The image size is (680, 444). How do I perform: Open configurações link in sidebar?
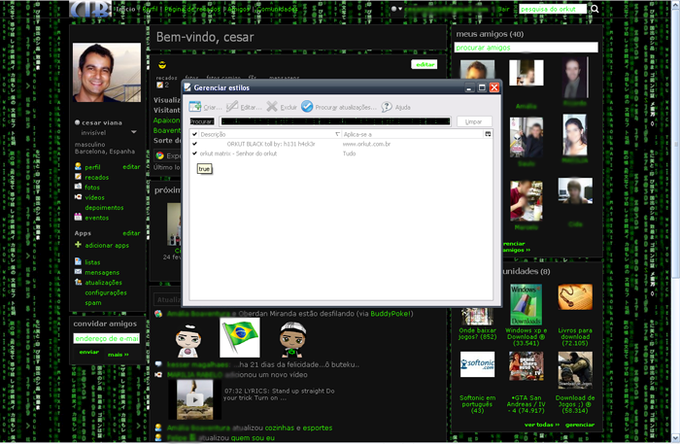click(106, 292)
